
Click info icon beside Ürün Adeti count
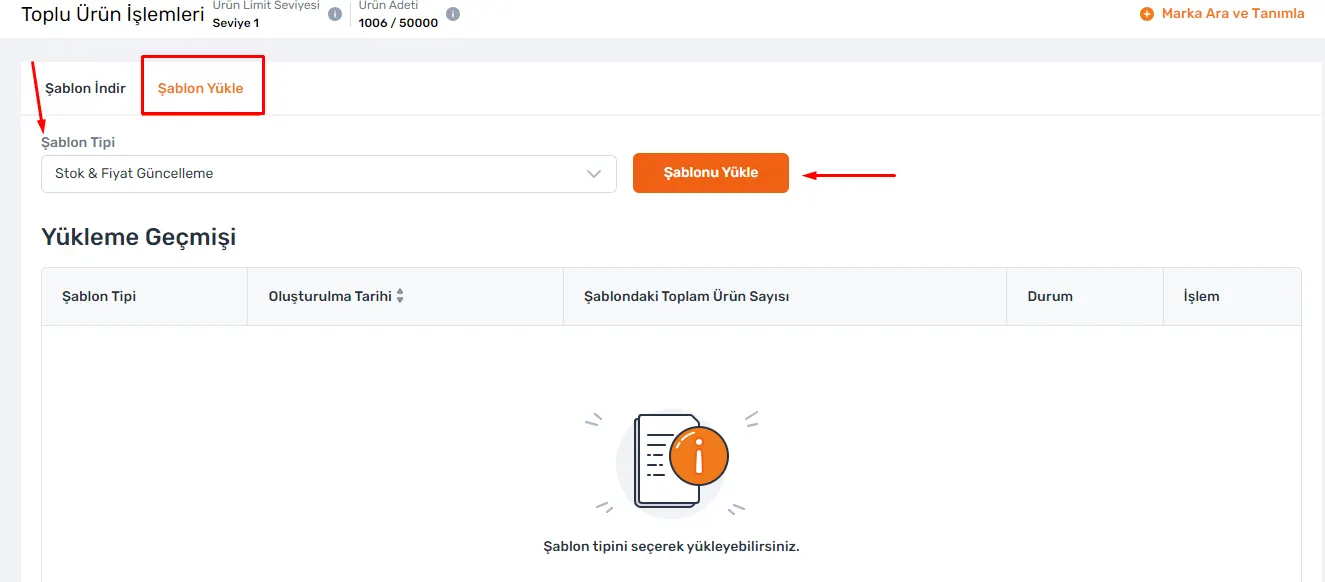coord(453,15)
